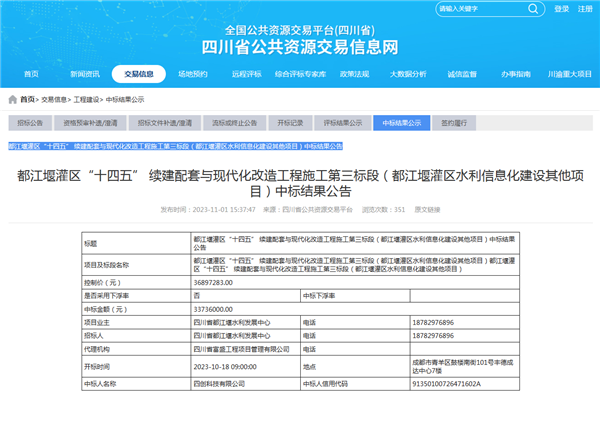The height and width of the screenshot is (421, 600).
Task: Open 远程评标 navigation item
Action: (x=247, y=74)
